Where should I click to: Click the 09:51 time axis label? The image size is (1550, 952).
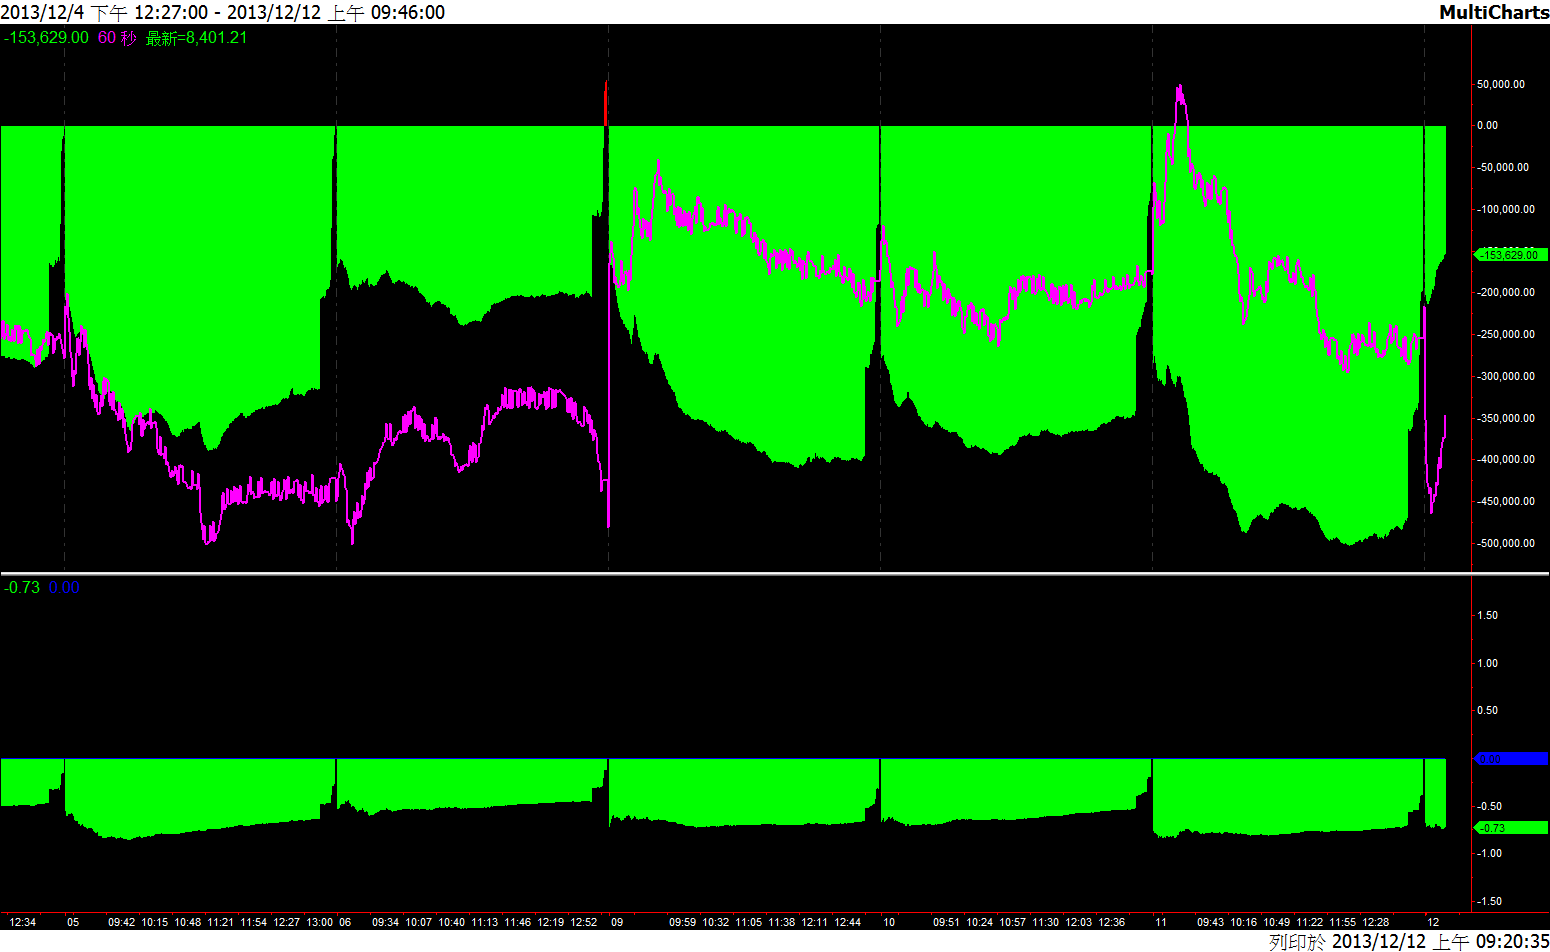947,922
